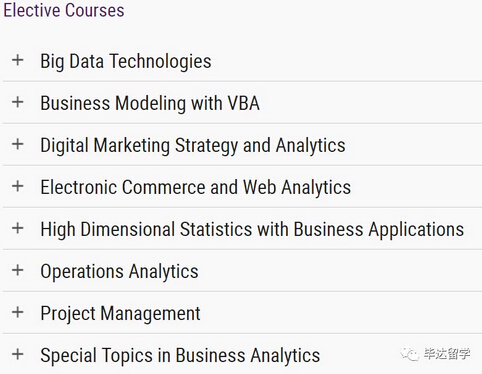Expand Digital Marketing Strategy and Analytics title
Image resolution: width=482 pixels, height=374 pixels.
[193, 146]
